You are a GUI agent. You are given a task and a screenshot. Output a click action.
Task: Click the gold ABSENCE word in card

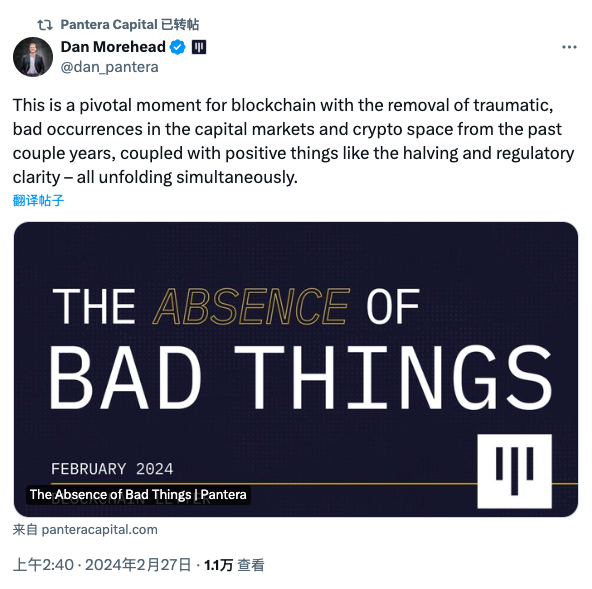point(251,307)
